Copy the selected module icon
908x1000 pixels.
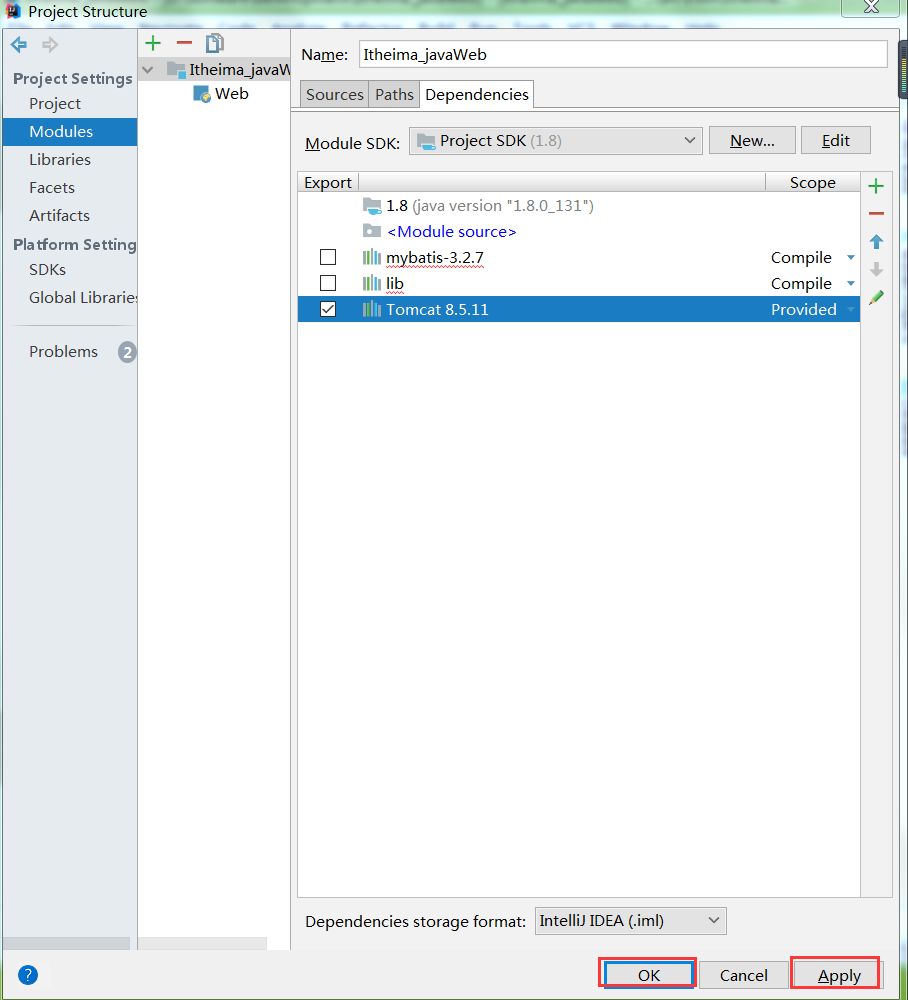tap(215, 43)
